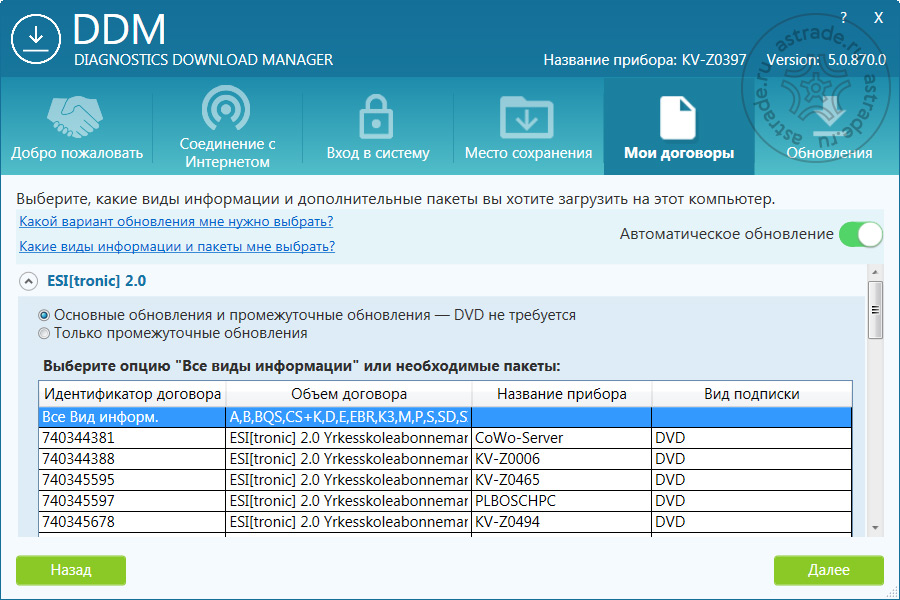The image size is (900, 600).
Task: Click DVD cell in PLBOSCHPC row
Action: point(752,501)
